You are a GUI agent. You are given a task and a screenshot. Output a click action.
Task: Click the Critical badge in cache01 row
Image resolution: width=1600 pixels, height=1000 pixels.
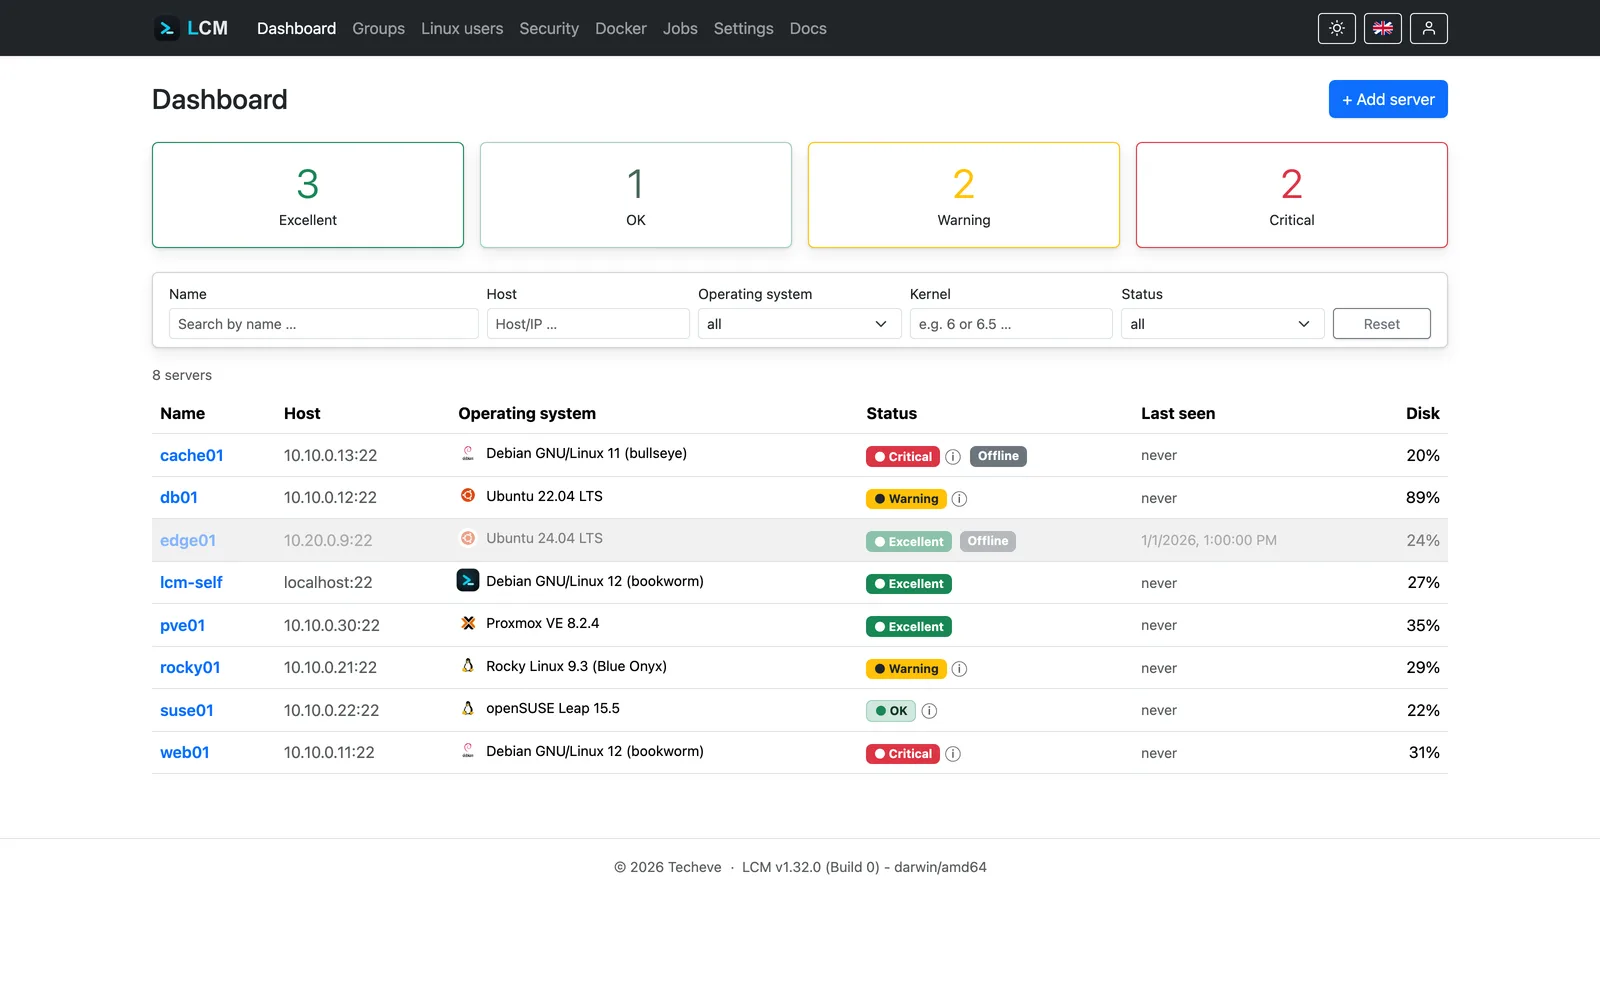tap(903, 457)
